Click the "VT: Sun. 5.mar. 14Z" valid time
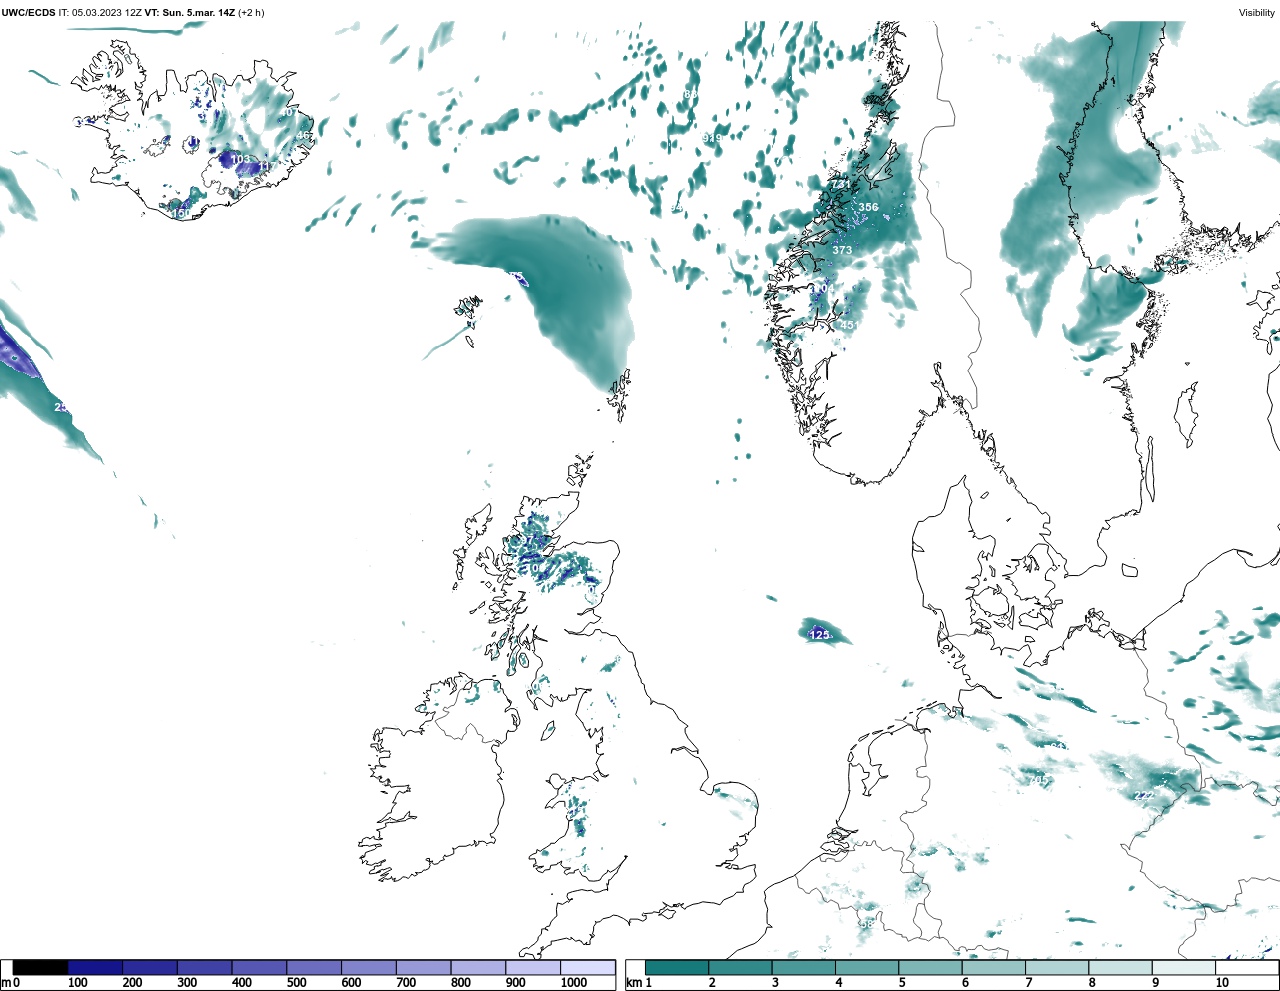 189,13
